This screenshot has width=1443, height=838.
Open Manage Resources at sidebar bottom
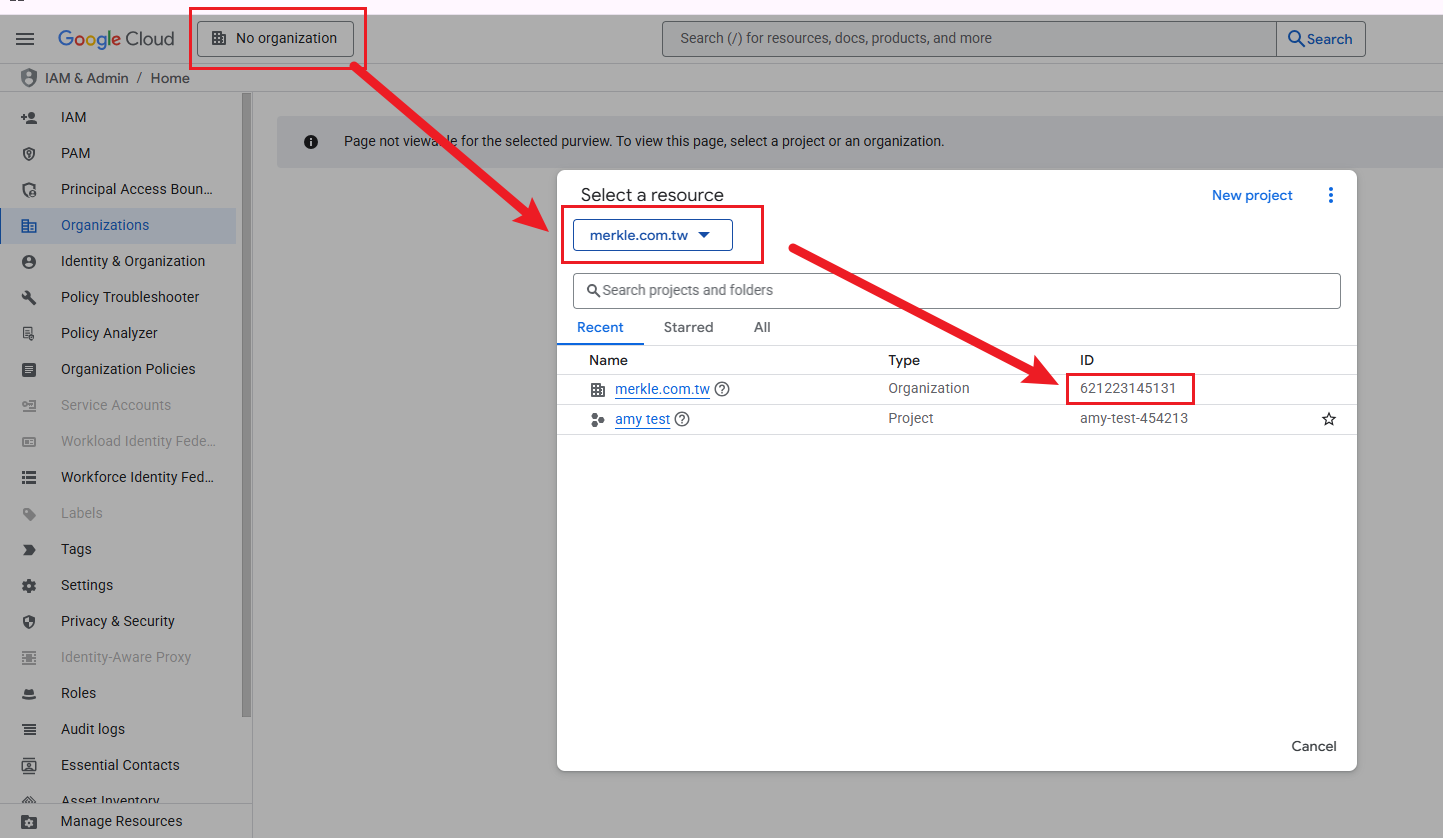[119, 821]
